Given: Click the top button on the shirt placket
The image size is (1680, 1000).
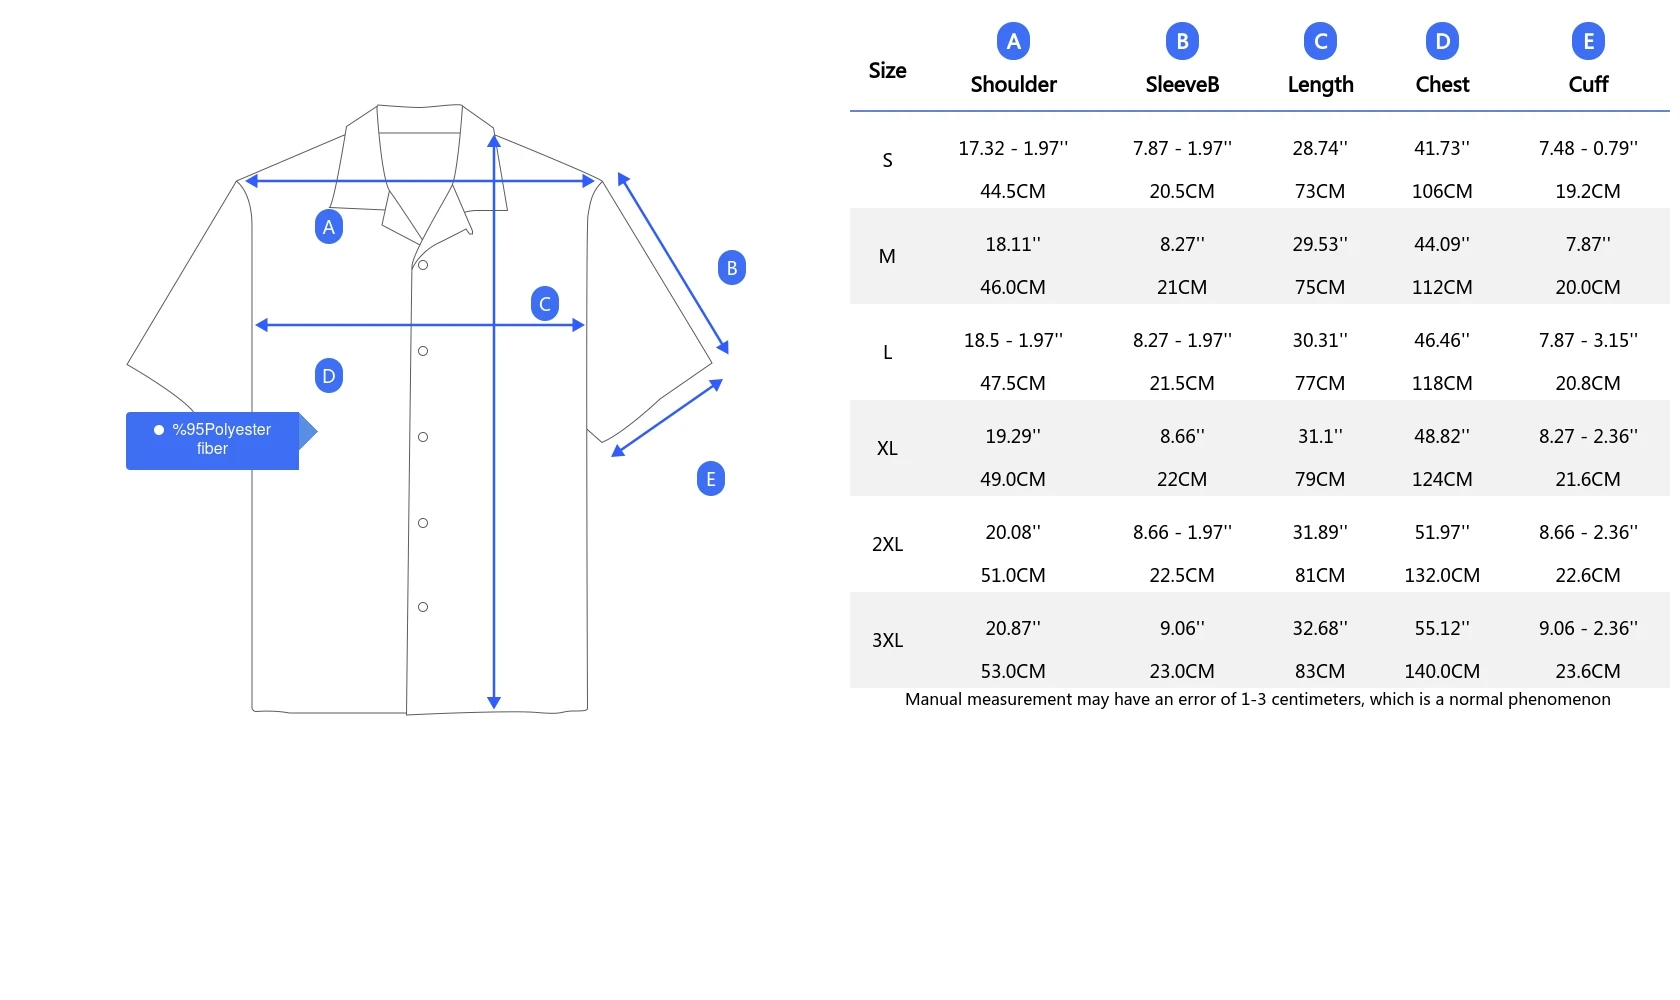Looking at the screenshot, I should coord(423,265).
